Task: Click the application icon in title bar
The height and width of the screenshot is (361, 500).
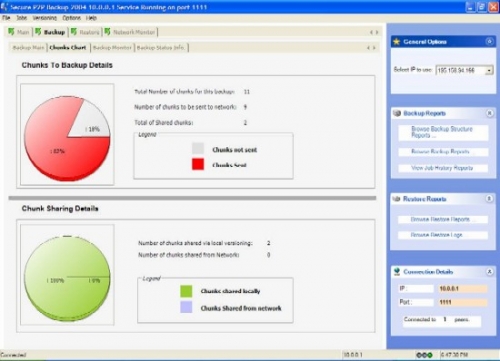Action: [x=4, y=7]
